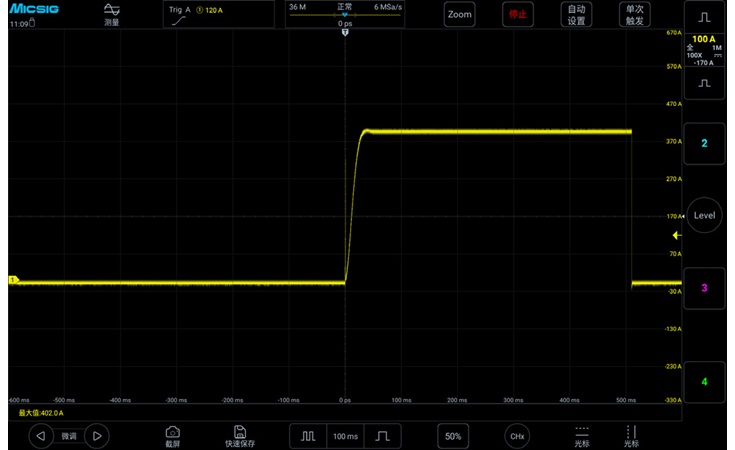Toggle channel 2 on
This screenshot has width=735, height=450.
[704, 144]
